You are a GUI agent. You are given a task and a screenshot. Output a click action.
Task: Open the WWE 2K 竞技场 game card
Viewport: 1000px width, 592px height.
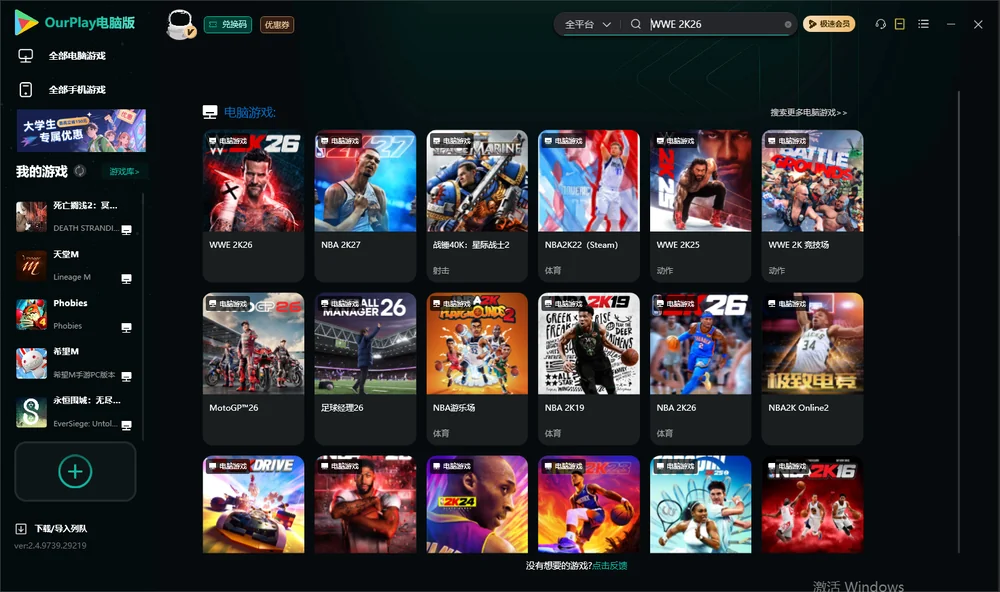(x=812, y=205)
